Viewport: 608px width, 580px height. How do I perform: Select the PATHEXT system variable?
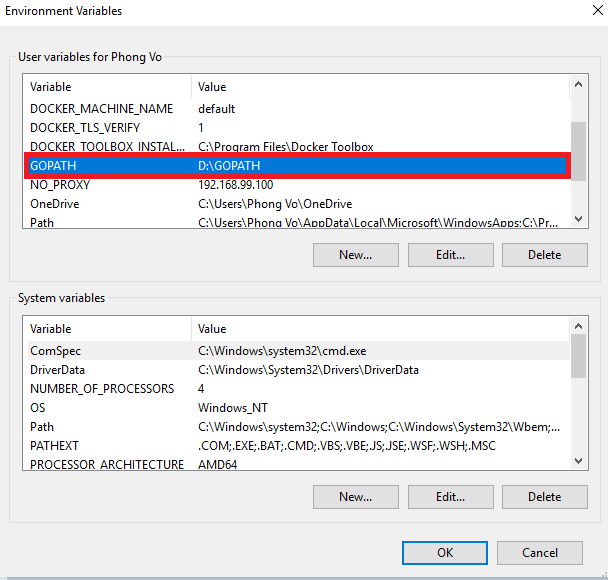point(299,445)
